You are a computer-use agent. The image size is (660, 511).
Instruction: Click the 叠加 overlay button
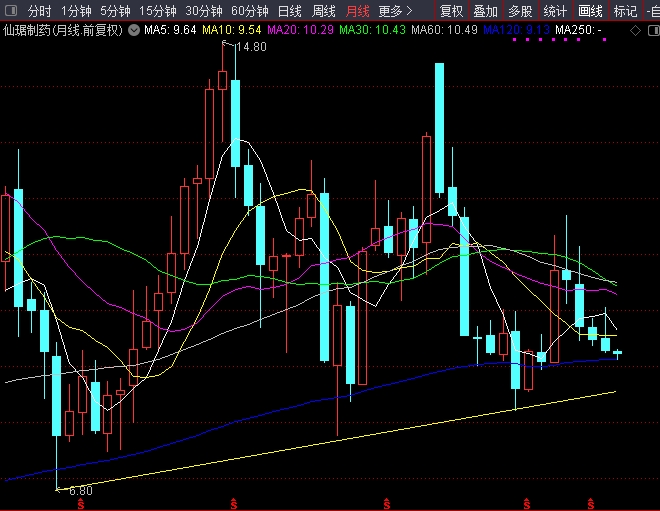(485, 11)
